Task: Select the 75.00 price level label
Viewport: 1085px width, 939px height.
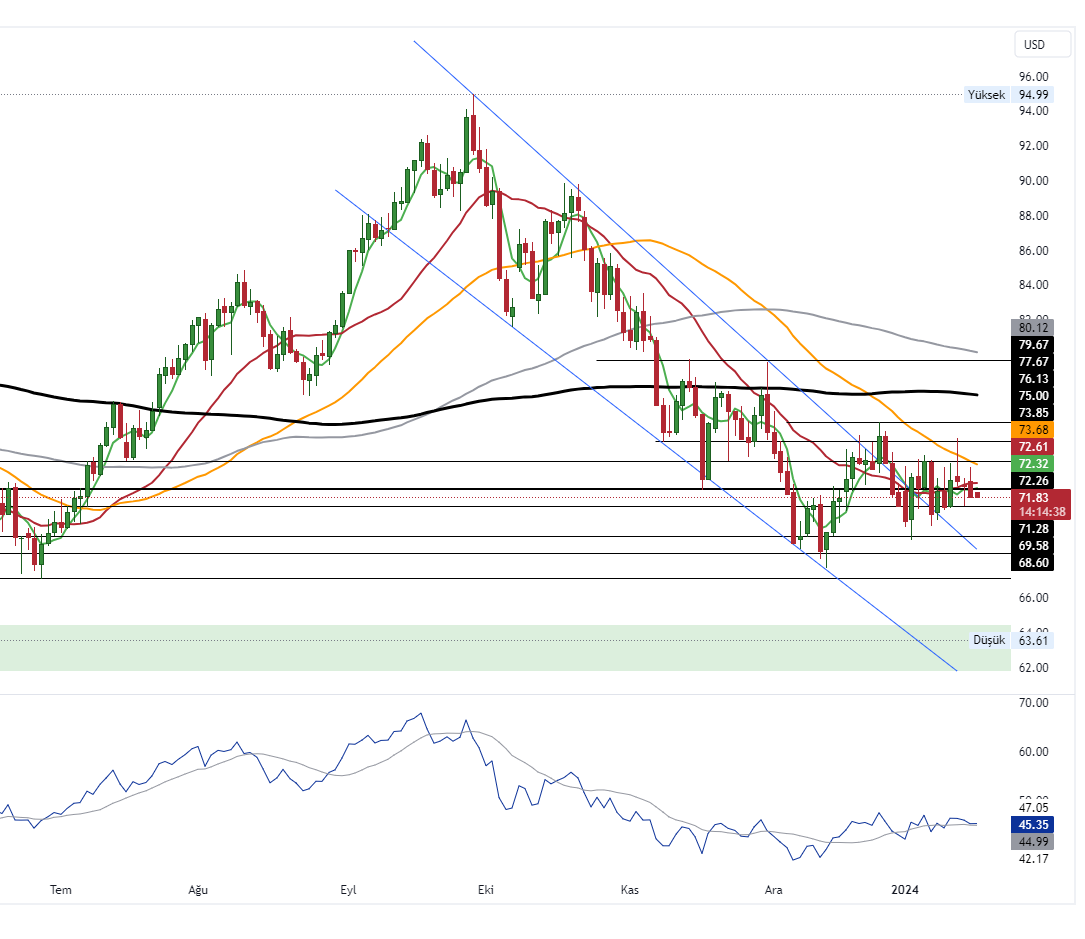Action: [x=1033, y=395]
